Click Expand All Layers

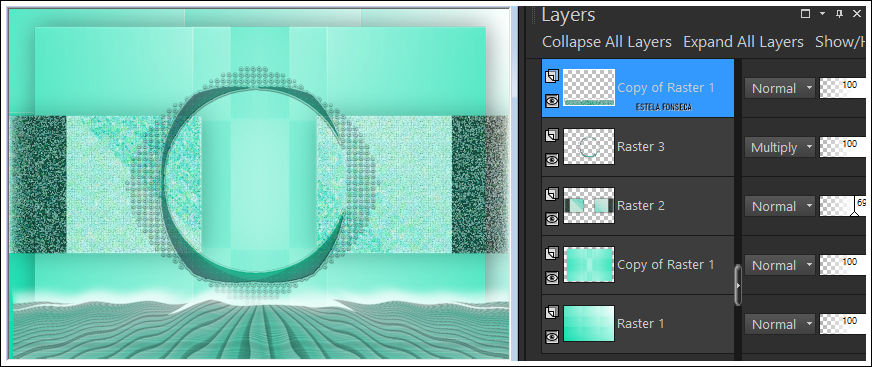744,42
